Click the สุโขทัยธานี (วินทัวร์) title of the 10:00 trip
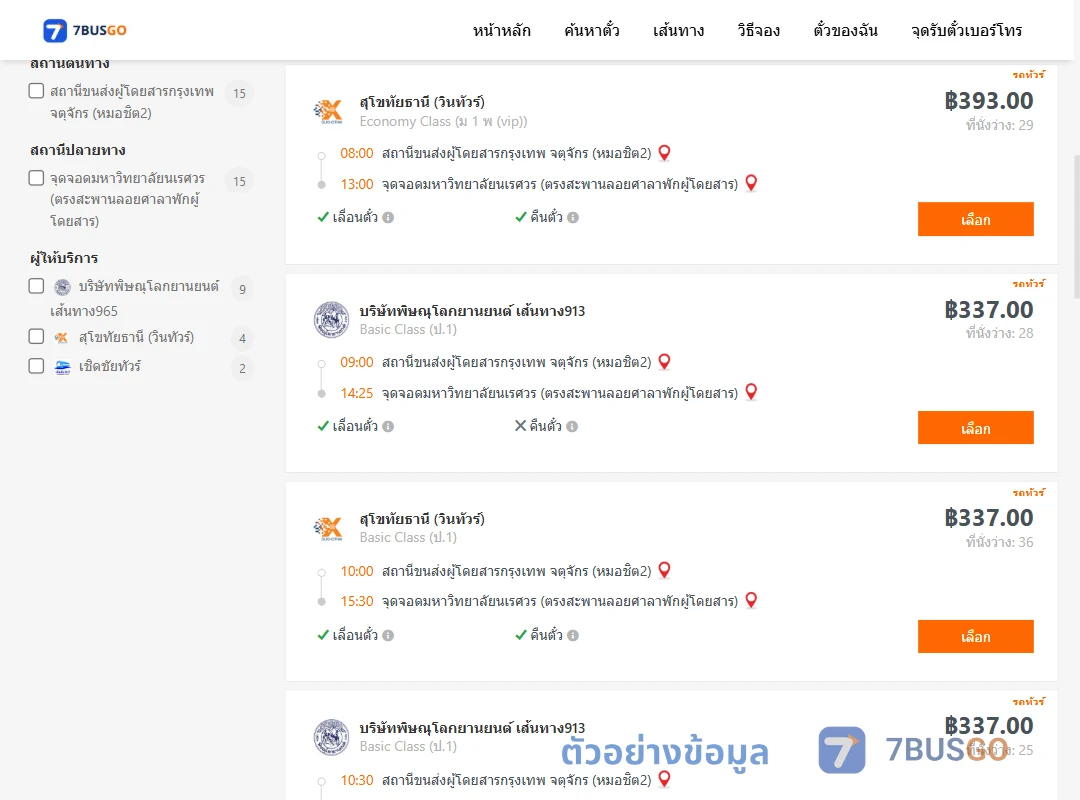This screenshot has width=1080, height=800. pos(422,519)
